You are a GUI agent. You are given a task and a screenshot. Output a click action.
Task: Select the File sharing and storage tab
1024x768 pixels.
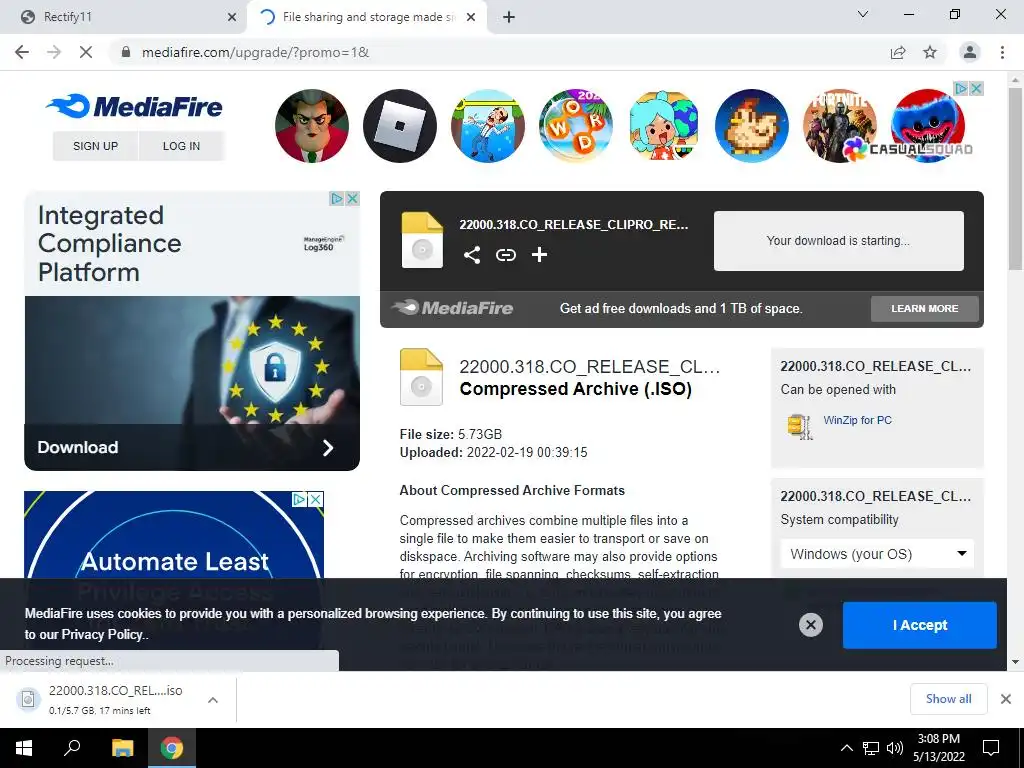[x=367, y=17]
